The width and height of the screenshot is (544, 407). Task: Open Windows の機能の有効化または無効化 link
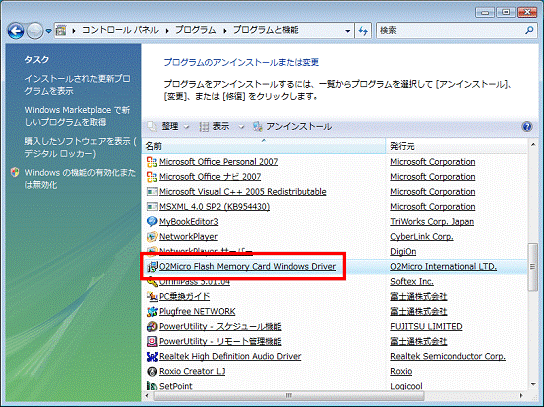point(80,179)
